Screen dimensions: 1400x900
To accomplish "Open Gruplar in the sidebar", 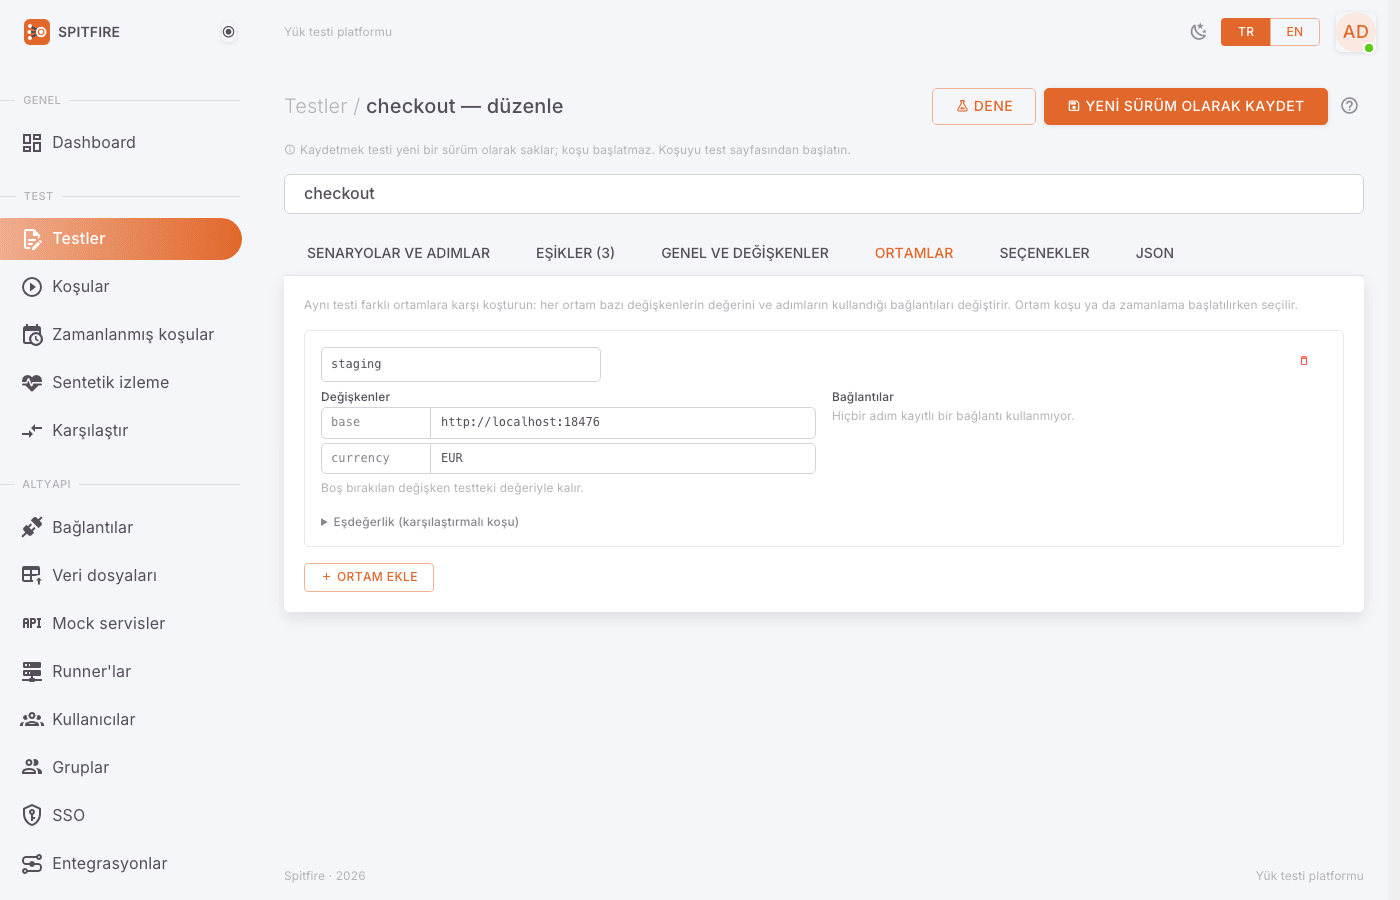I will (120, 767).
